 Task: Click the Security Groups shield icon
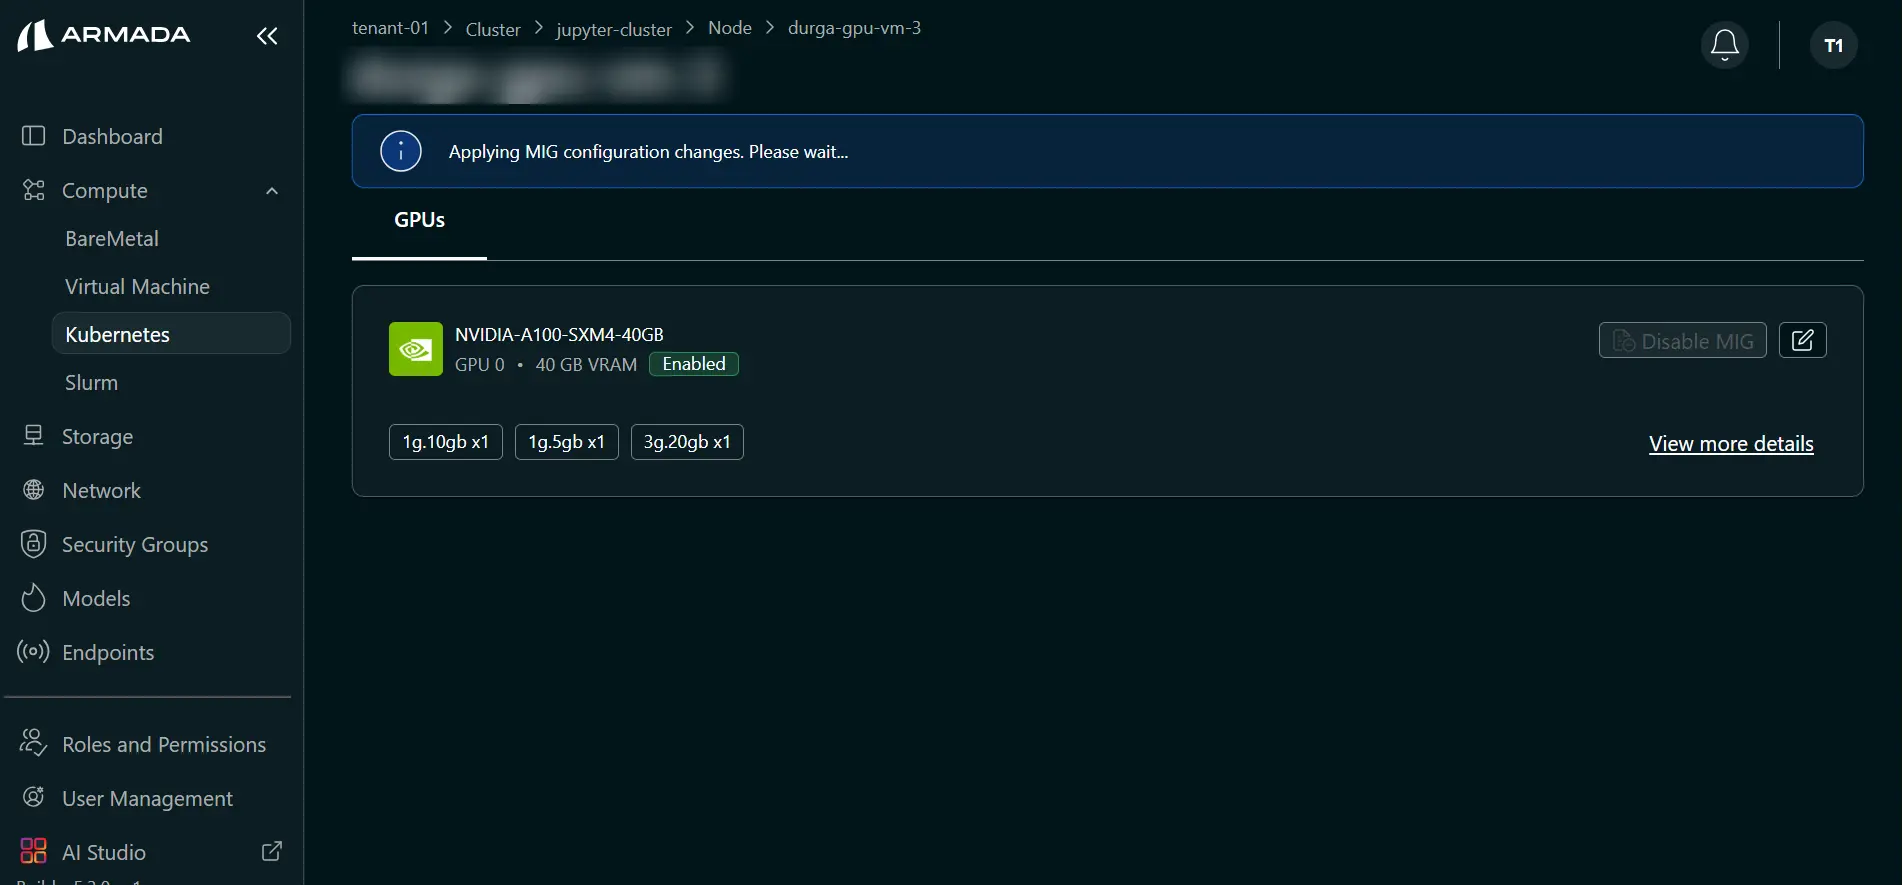[34, 543]
